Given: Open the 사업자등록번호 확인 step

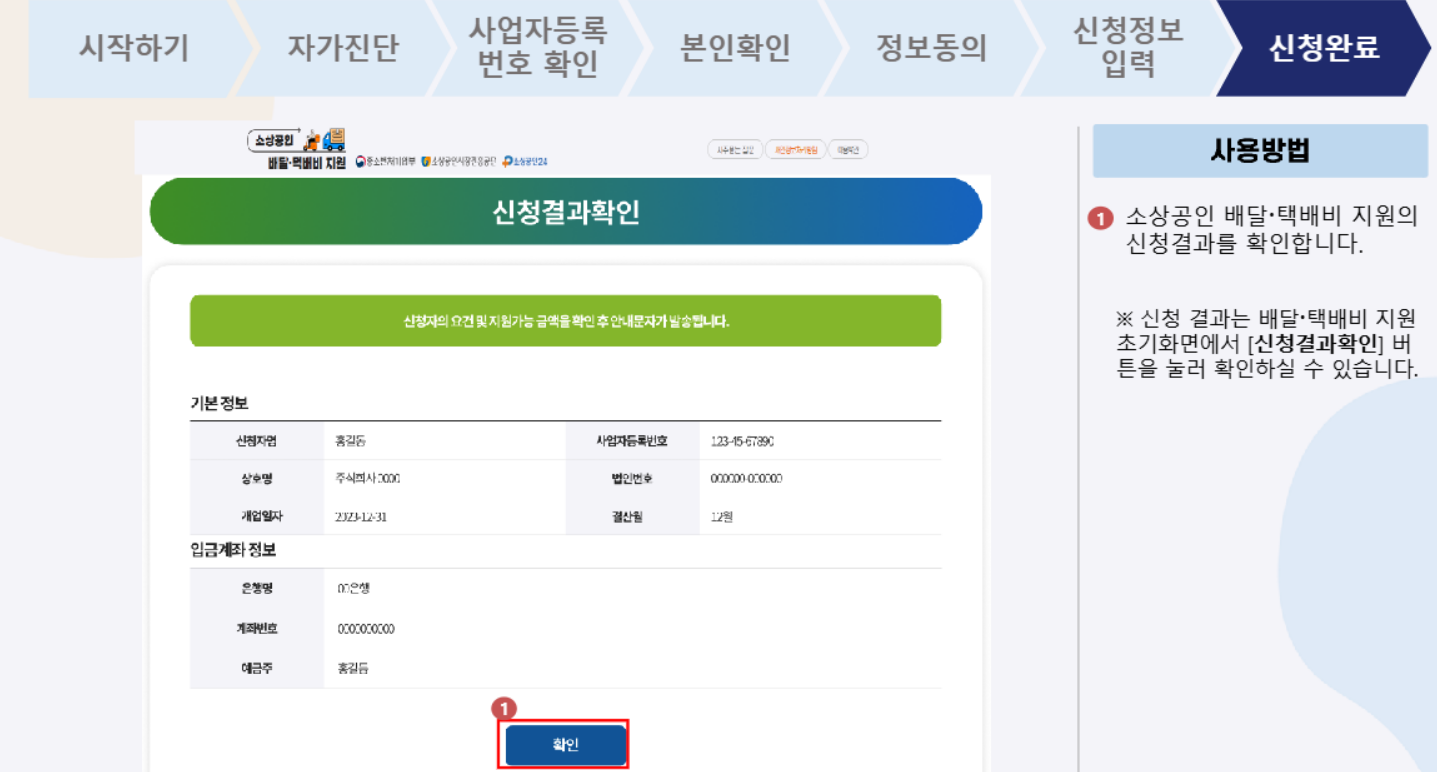Looking at the screenshot, I should pos(538,46).
